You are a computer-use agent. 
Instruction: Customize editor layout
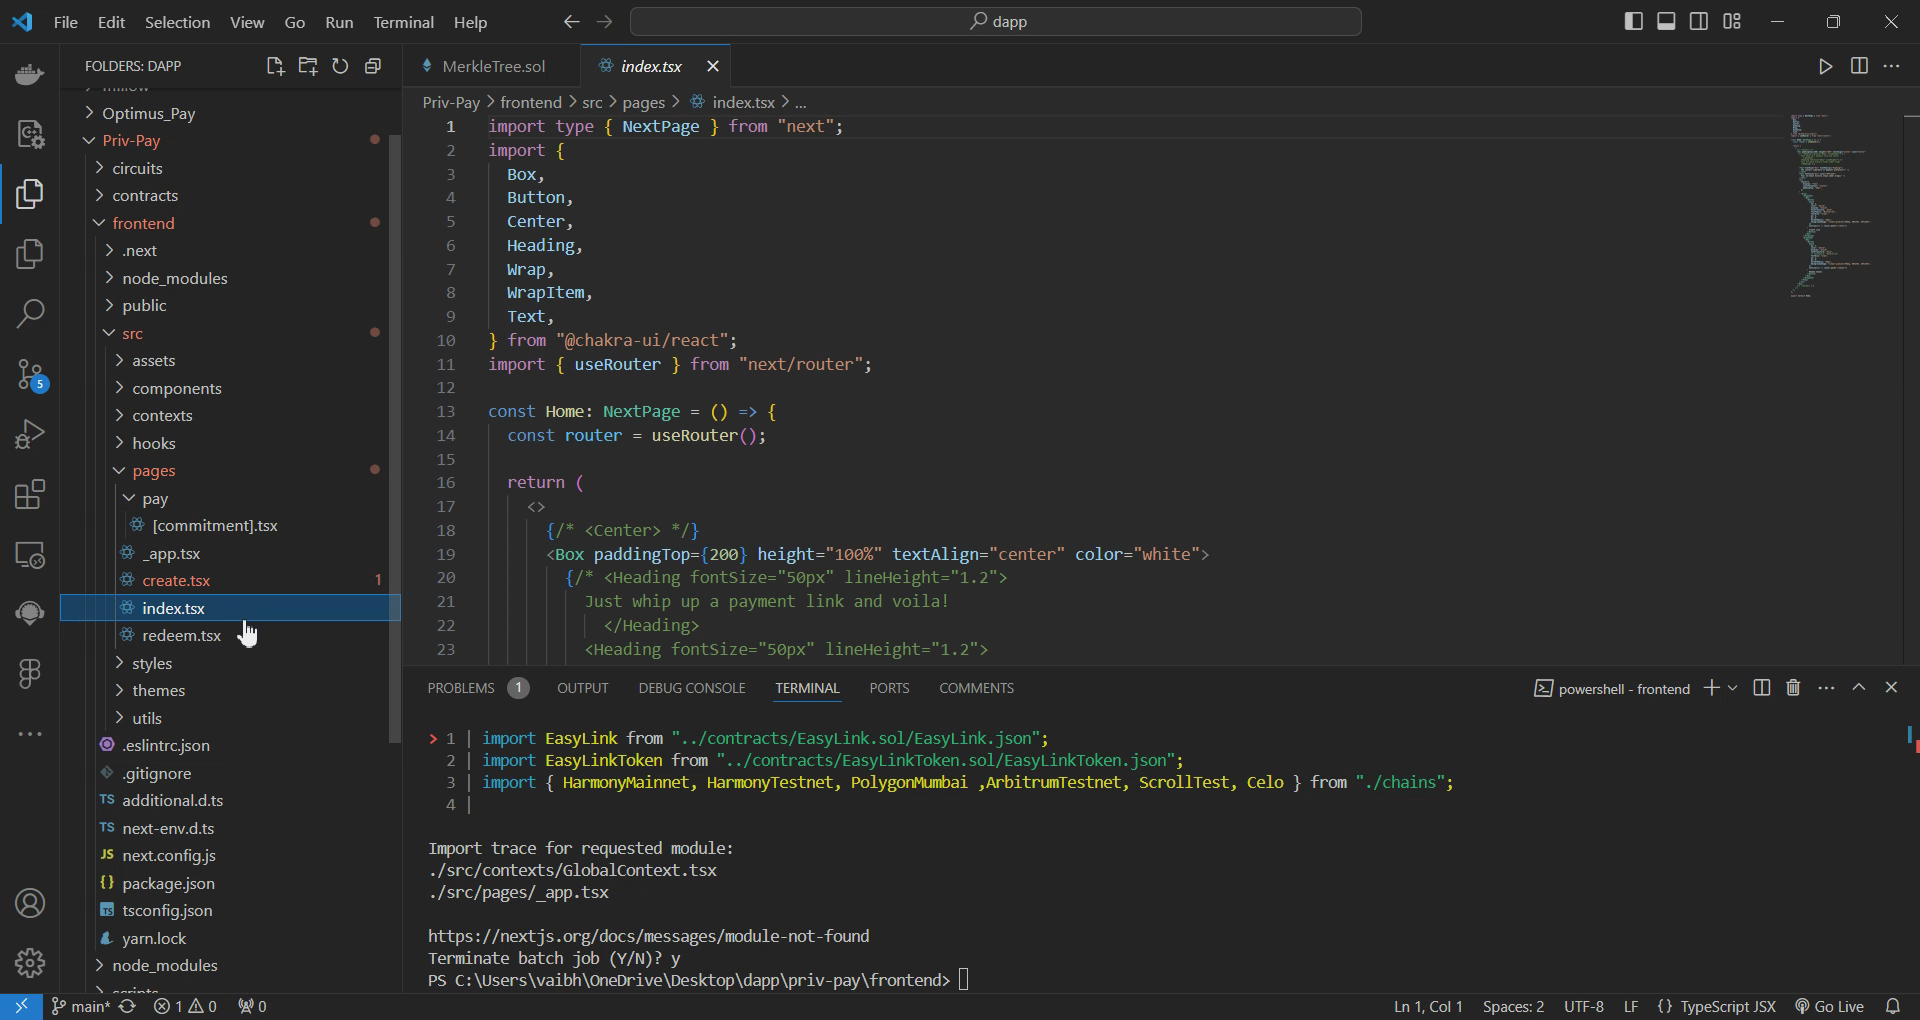click(x=1732, y=21)
